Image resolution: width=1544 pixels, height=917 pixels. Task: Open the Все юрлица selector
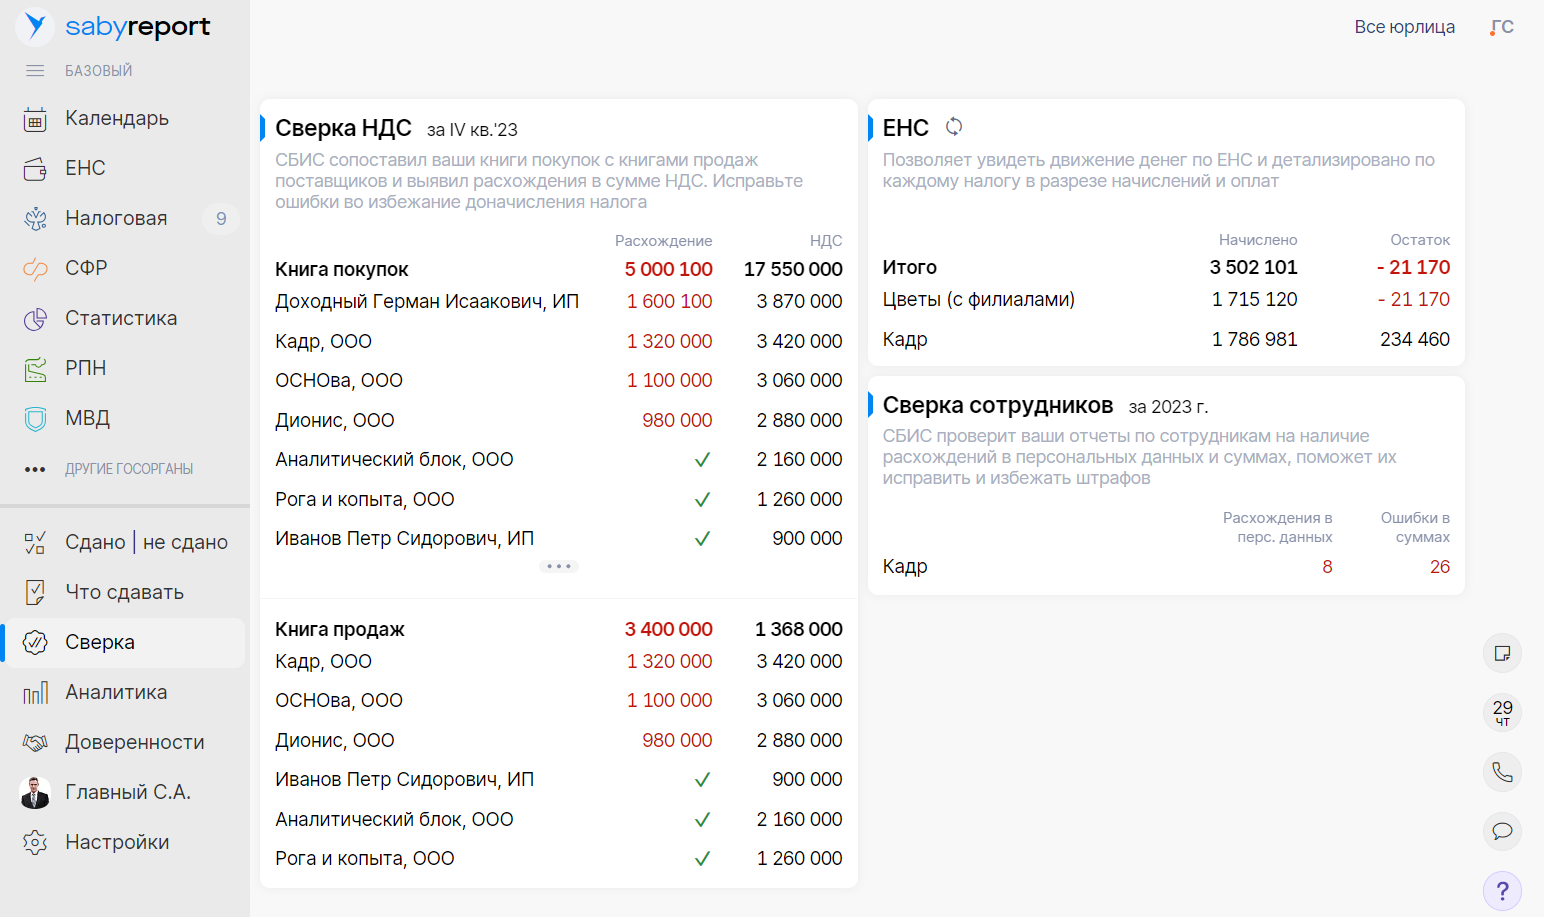coord(1405,27)
